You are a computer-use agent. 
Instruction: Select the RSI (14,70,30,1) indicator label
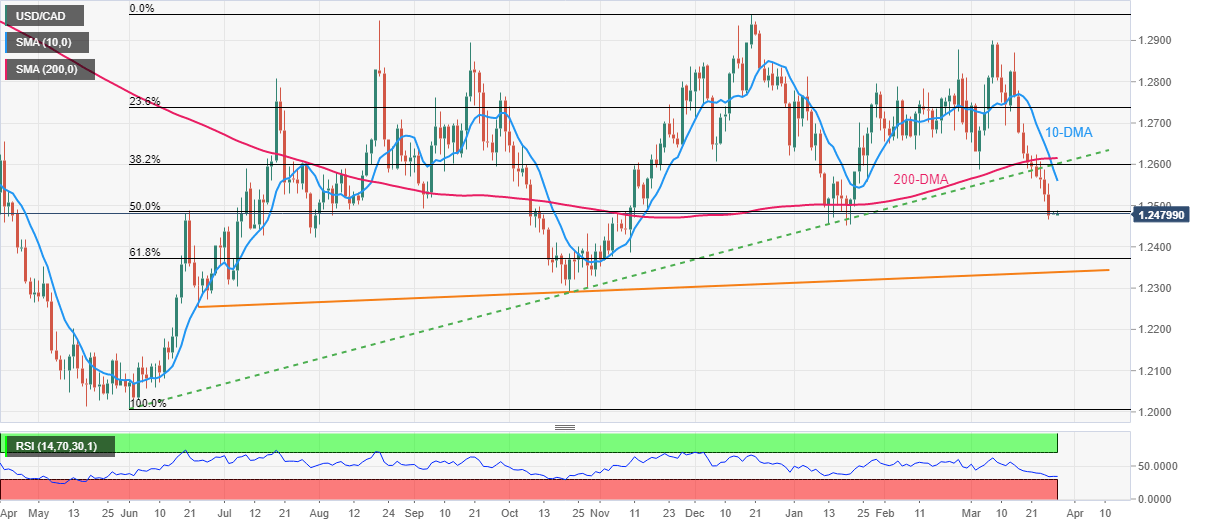click(x=60, y=445)
